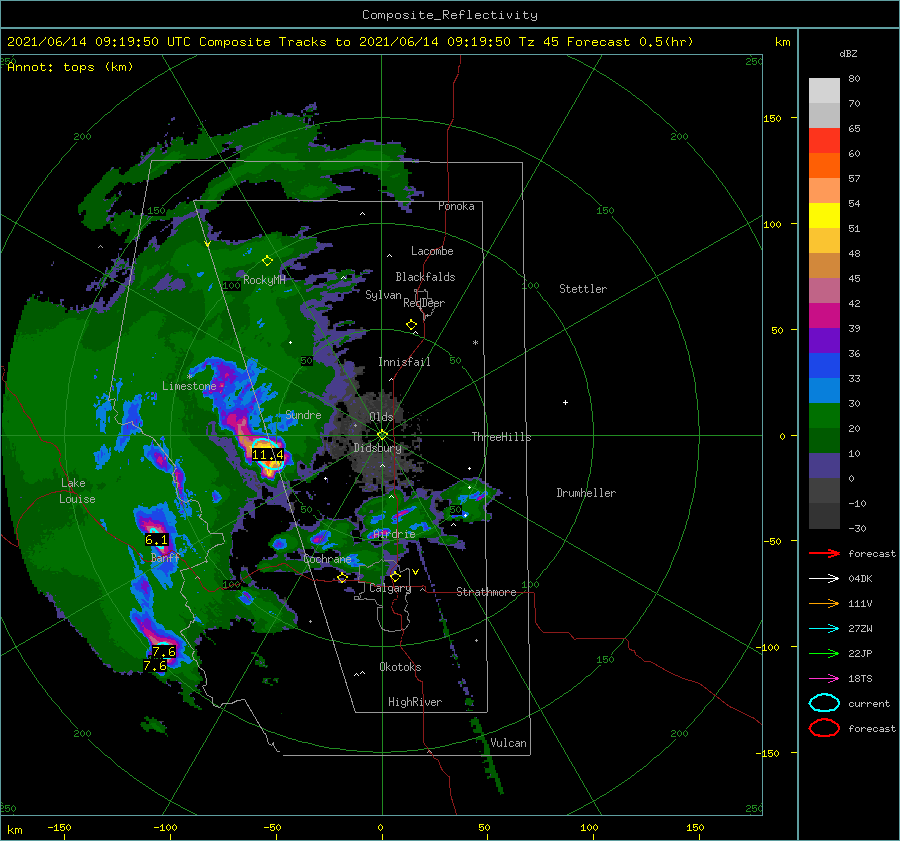Click the red forecast ellipse legend icon
Screen dimensions: 900x841
coord(824,728)
